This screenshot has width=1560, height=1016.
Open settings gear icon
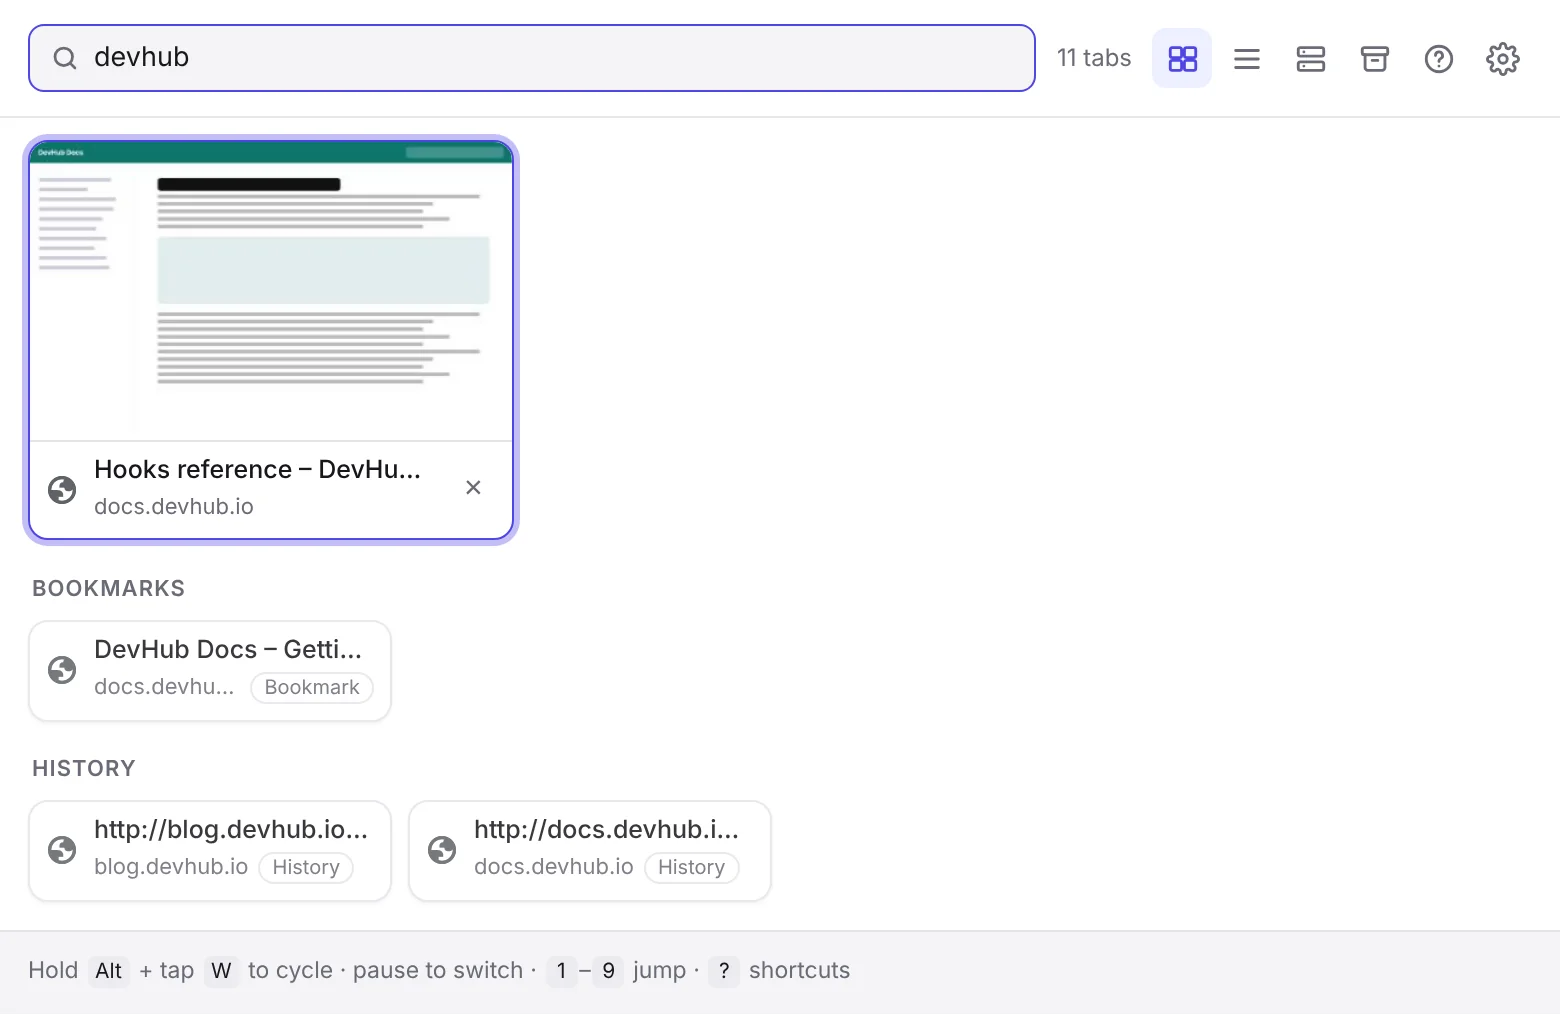click(x=1502, y=59)
